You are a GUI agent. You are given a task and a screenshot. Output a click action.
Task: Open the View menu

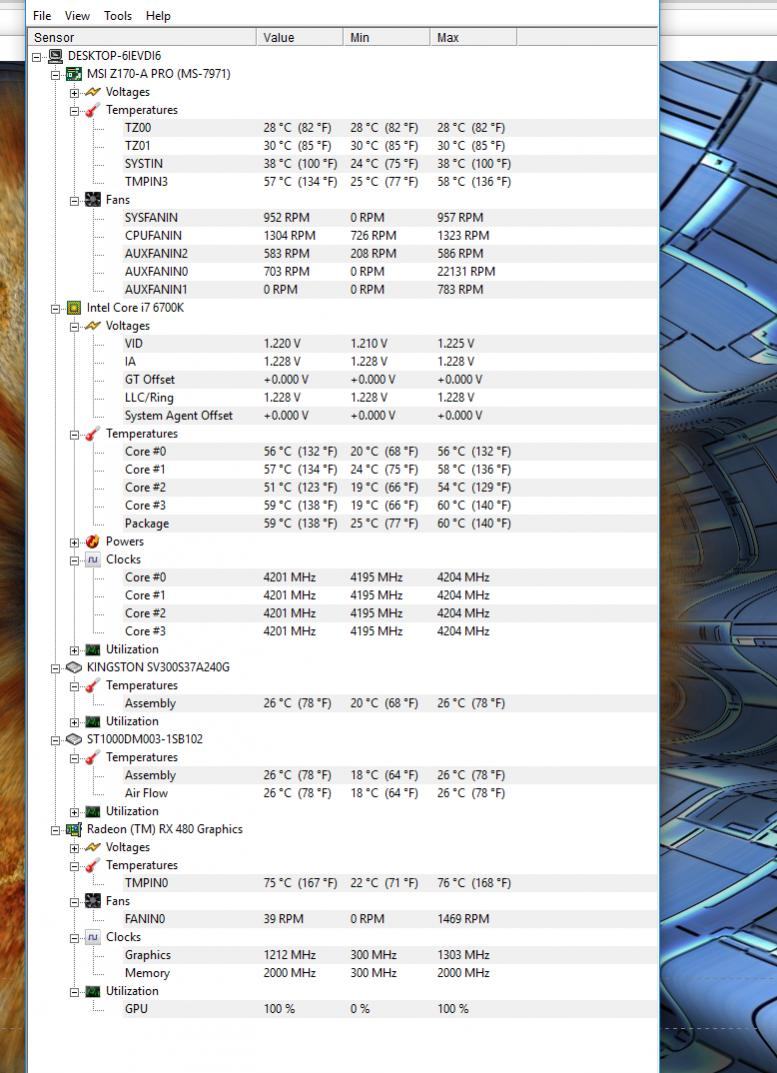[x=77, y=15]
